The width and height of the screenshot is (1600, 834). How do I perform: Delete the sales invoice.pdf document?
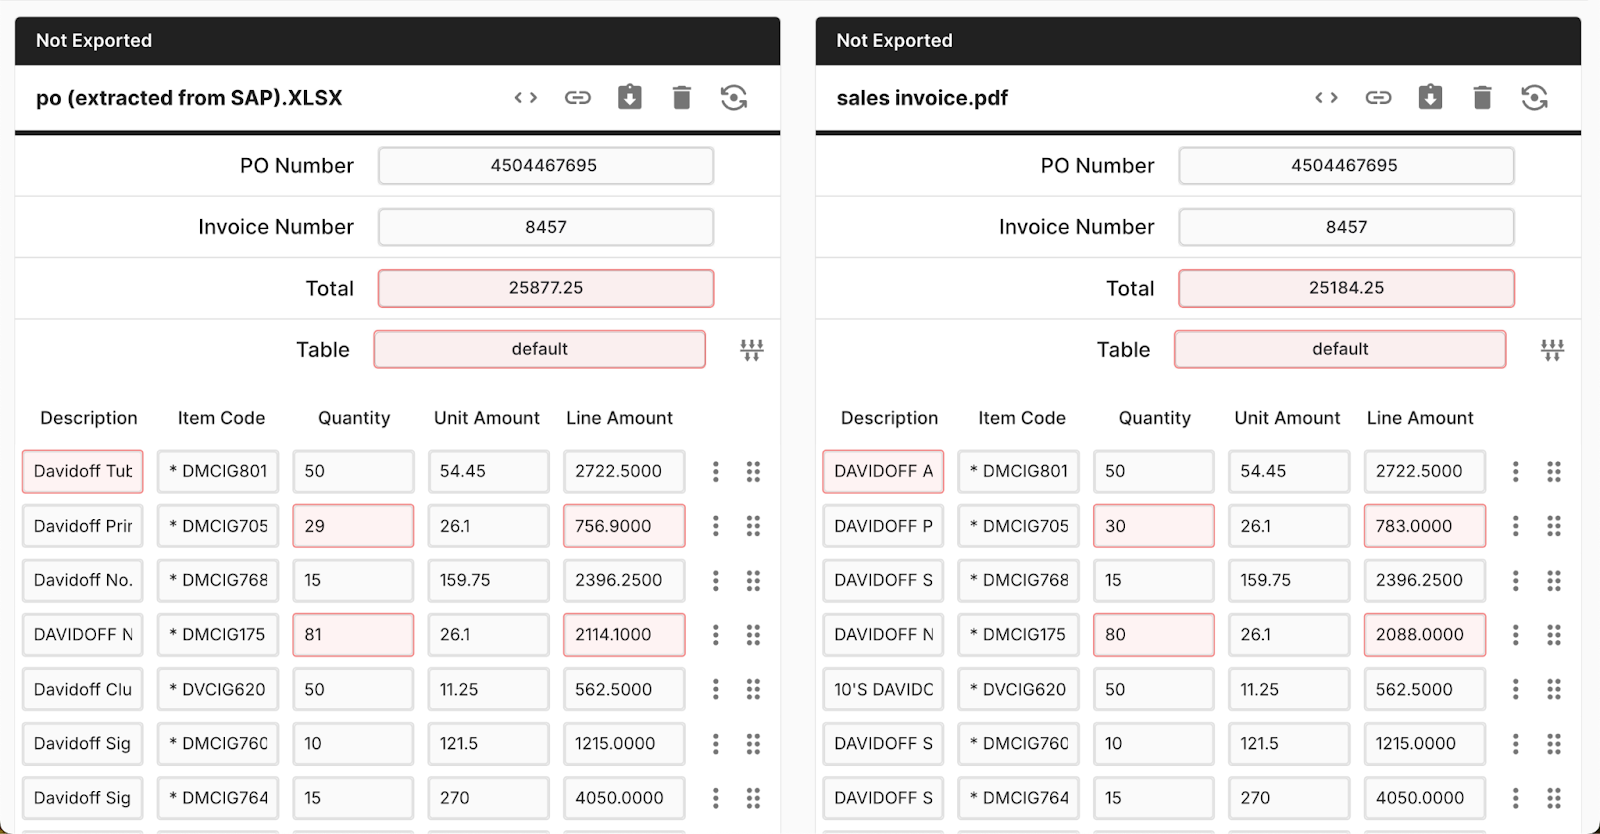click(1483, 97)
